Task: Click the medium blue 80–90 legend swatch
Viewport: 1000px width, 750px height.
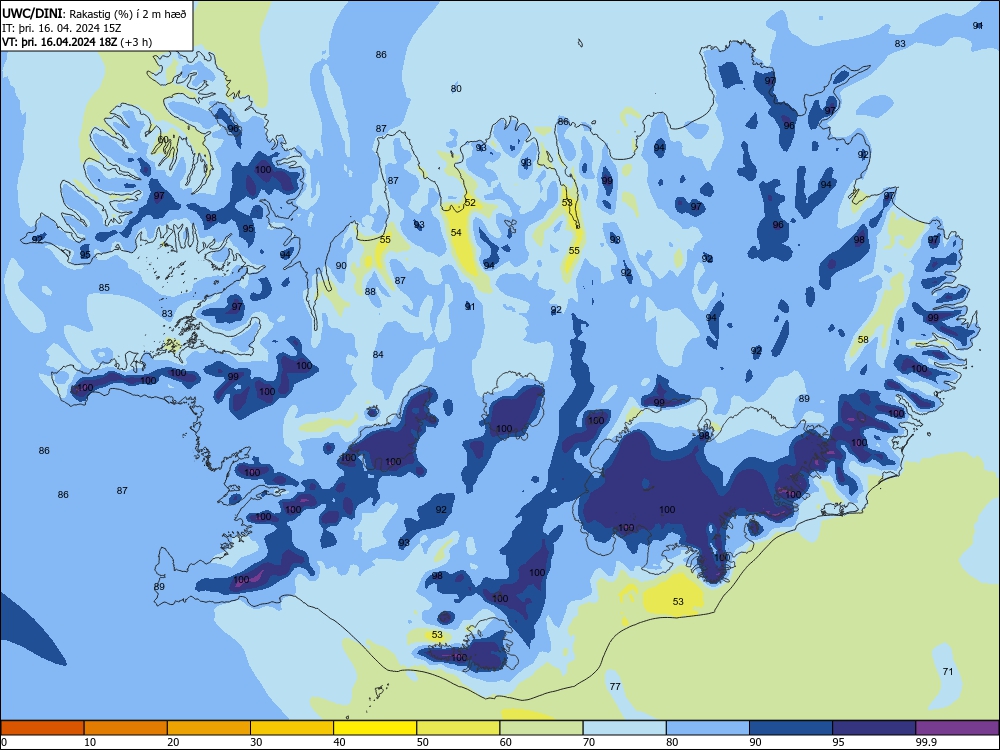Action: 708,728
